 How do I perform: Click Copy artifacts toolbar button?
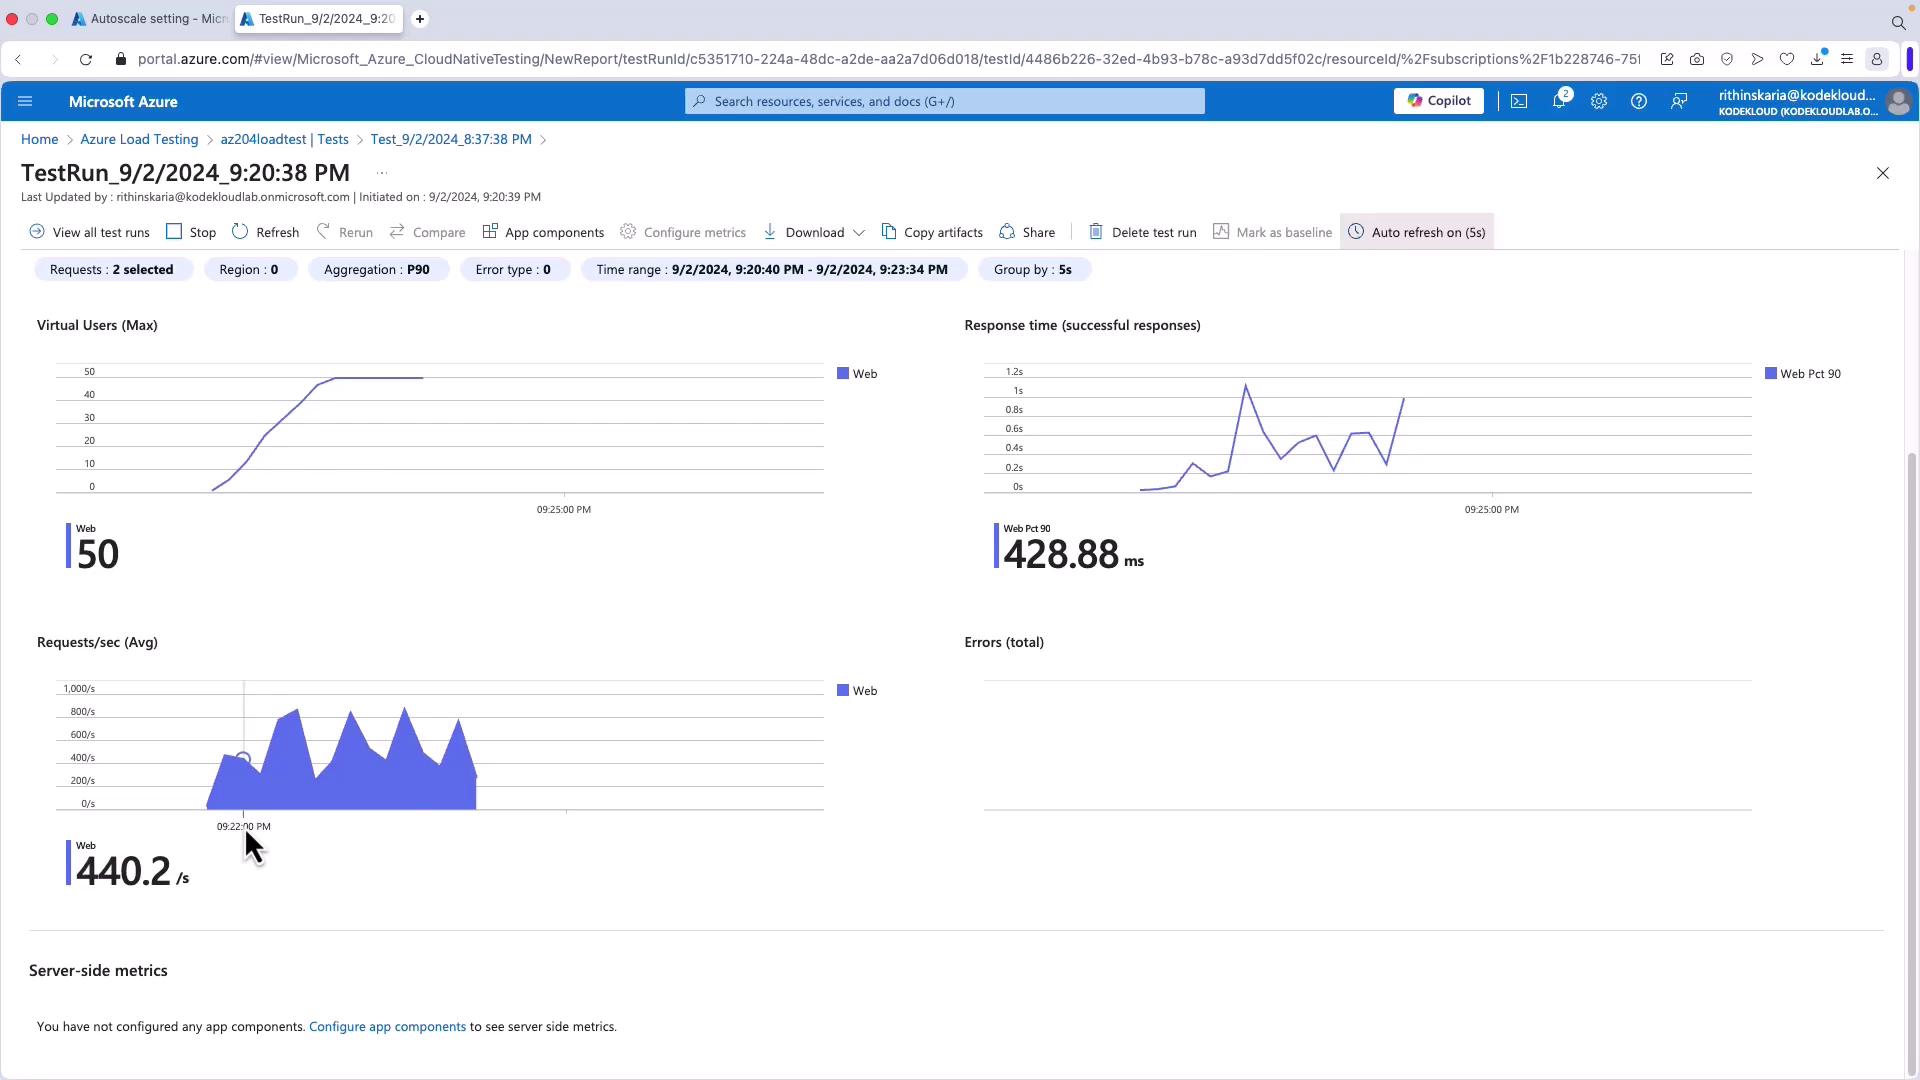click(932, 232)
